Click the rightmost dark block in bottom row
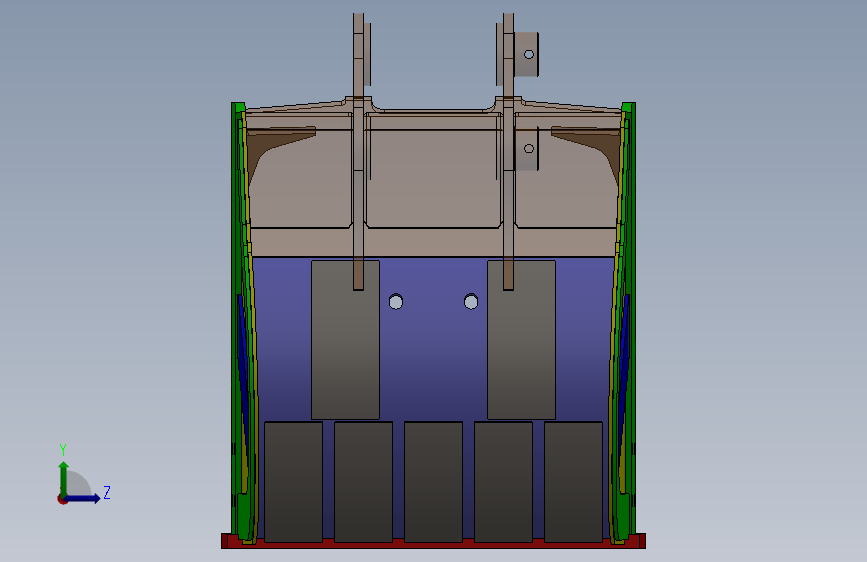 (573, 482)
